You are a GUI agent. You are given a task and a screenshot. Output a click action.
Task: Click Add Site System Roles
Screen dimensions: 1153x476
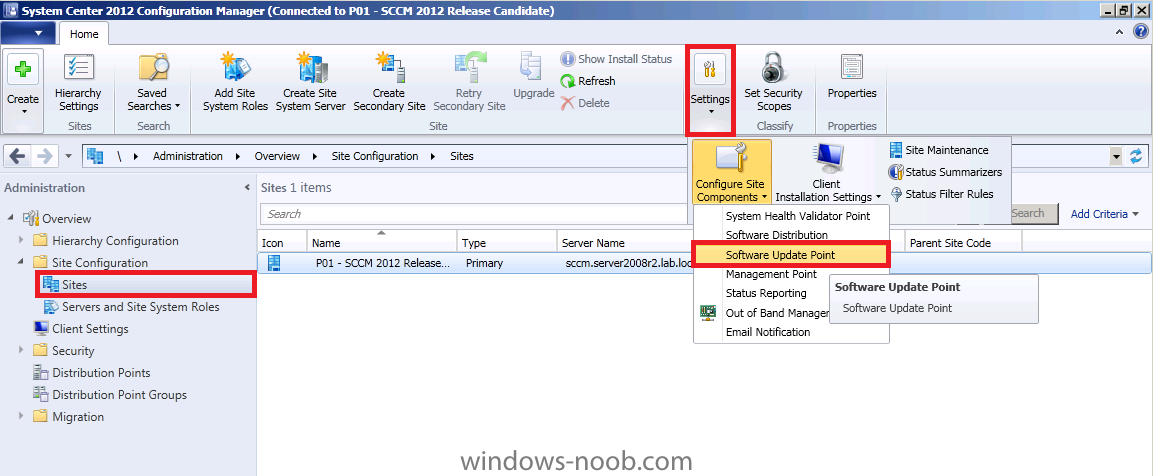pyautogui.click(x=235, y=82)
